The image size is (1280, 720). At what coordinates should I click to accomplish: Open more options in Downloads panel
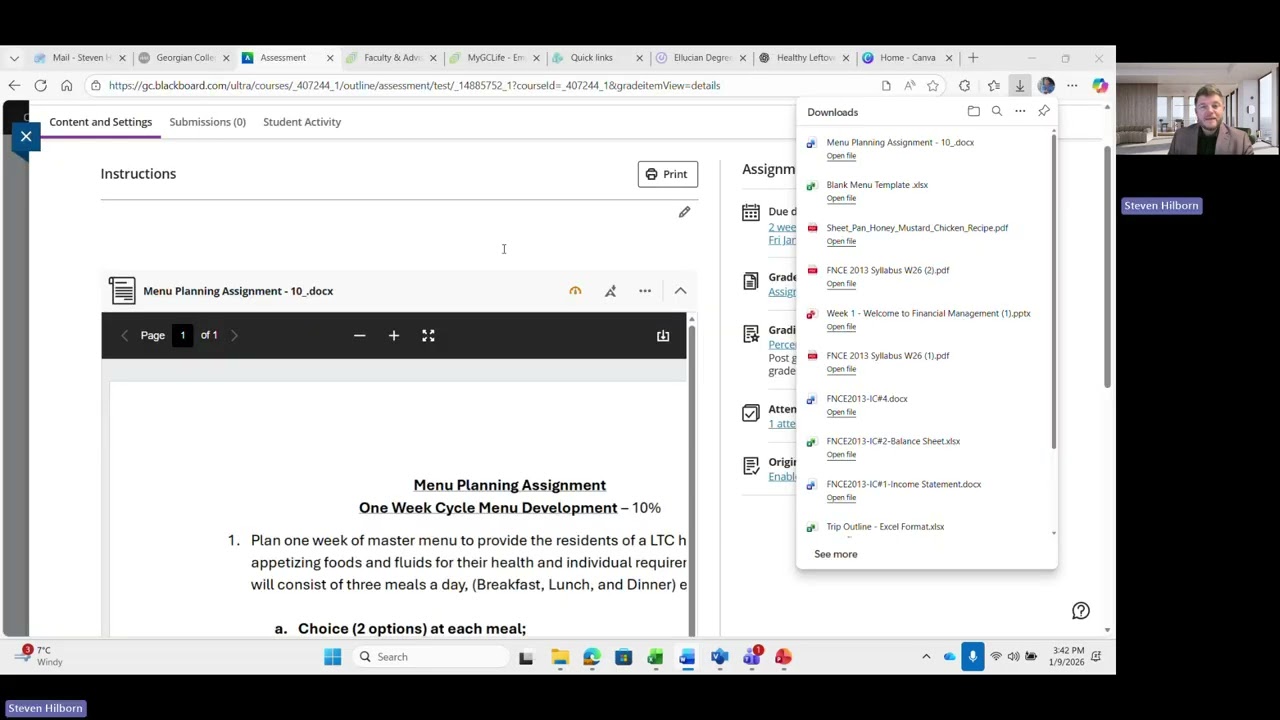point(1020,112)
